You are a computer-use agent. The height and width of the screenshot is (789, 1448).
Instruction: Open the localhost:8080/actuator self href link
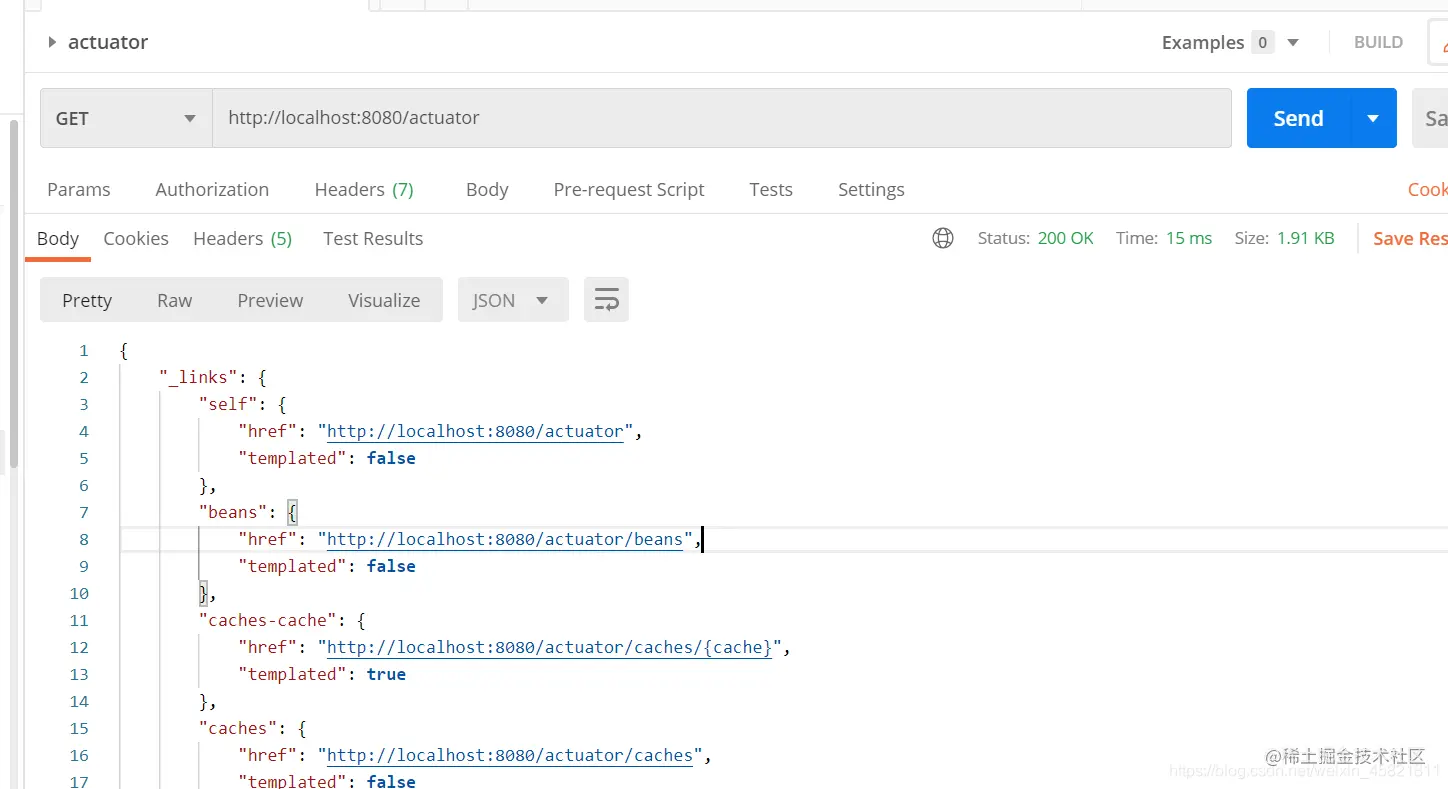click(x=475, y=431)
